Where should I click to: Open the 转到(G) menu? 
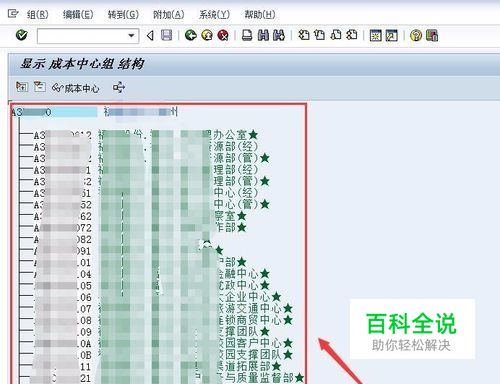(123, 14)
